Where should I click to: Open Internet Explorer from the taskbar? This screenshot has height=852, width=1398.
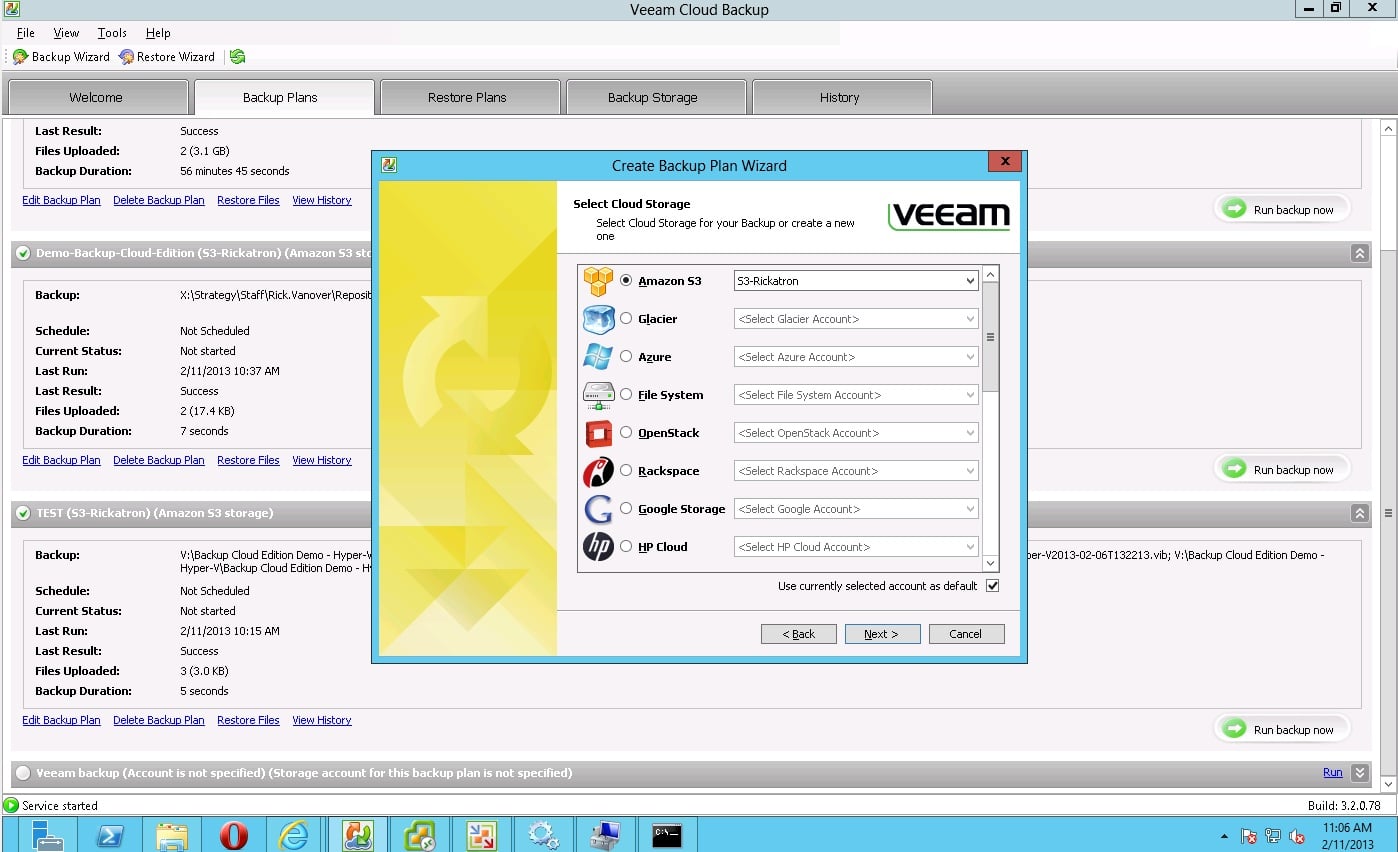click(x=295, y=835)
